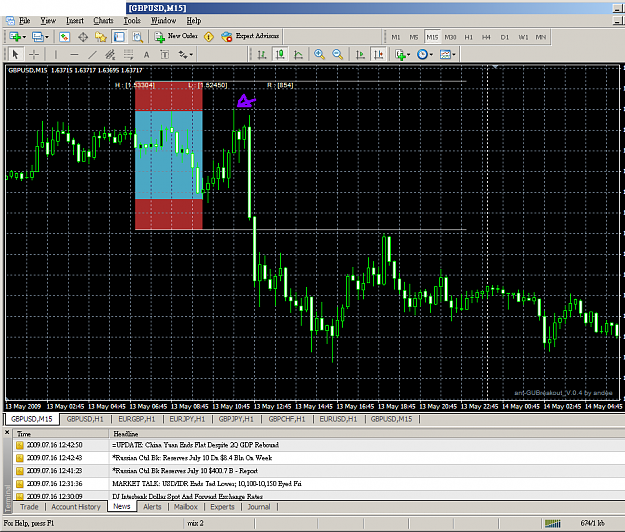
Task: Expand arrow next to Profiles icon
Action: (x=47, y=37)
